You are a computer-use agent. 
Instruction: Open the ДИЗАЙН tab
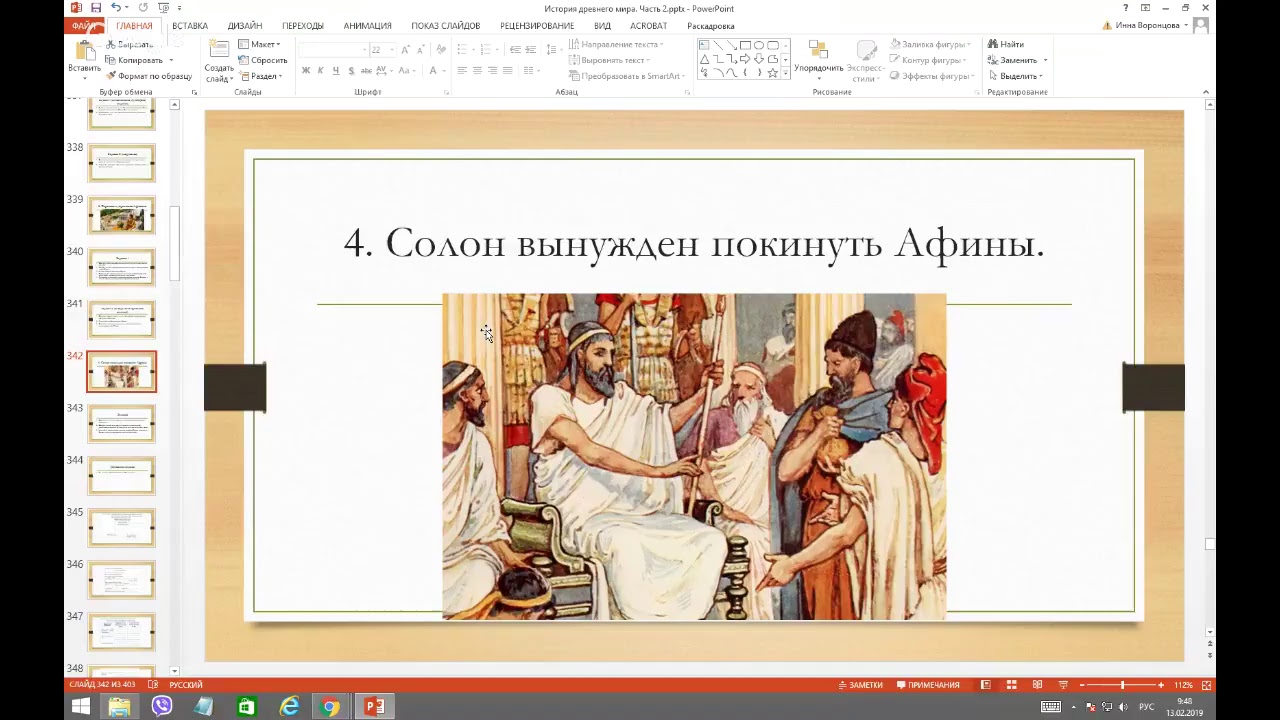click(x=245, y=25)
